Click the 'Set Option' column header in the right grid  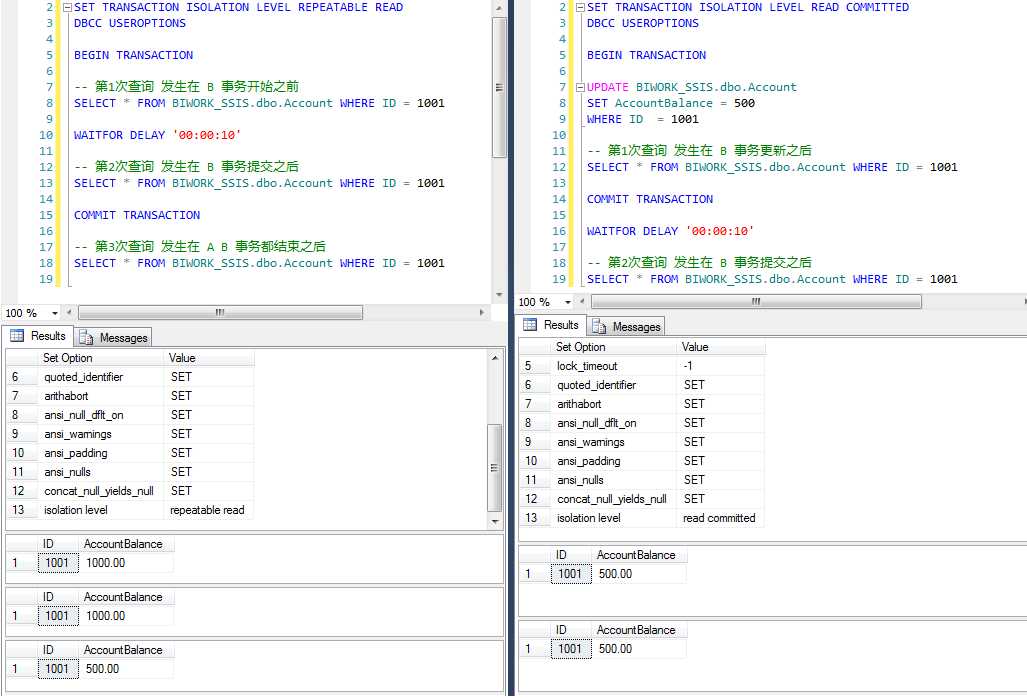point(613,347)
